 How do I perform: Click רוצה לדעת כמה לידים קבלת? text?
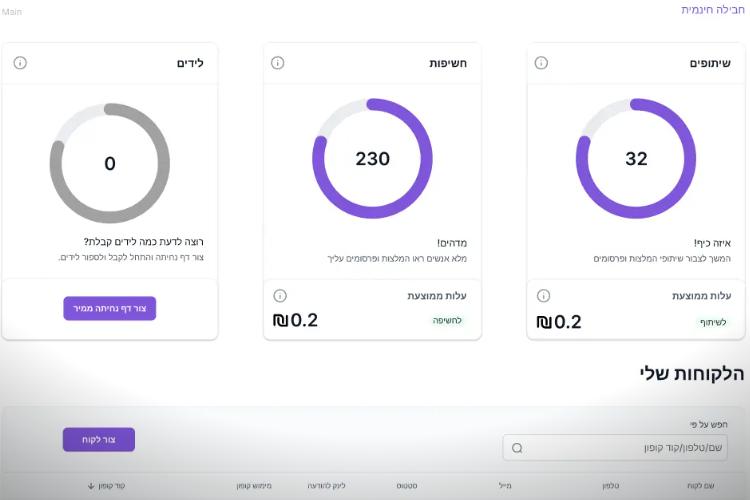[x=143, y=242]
